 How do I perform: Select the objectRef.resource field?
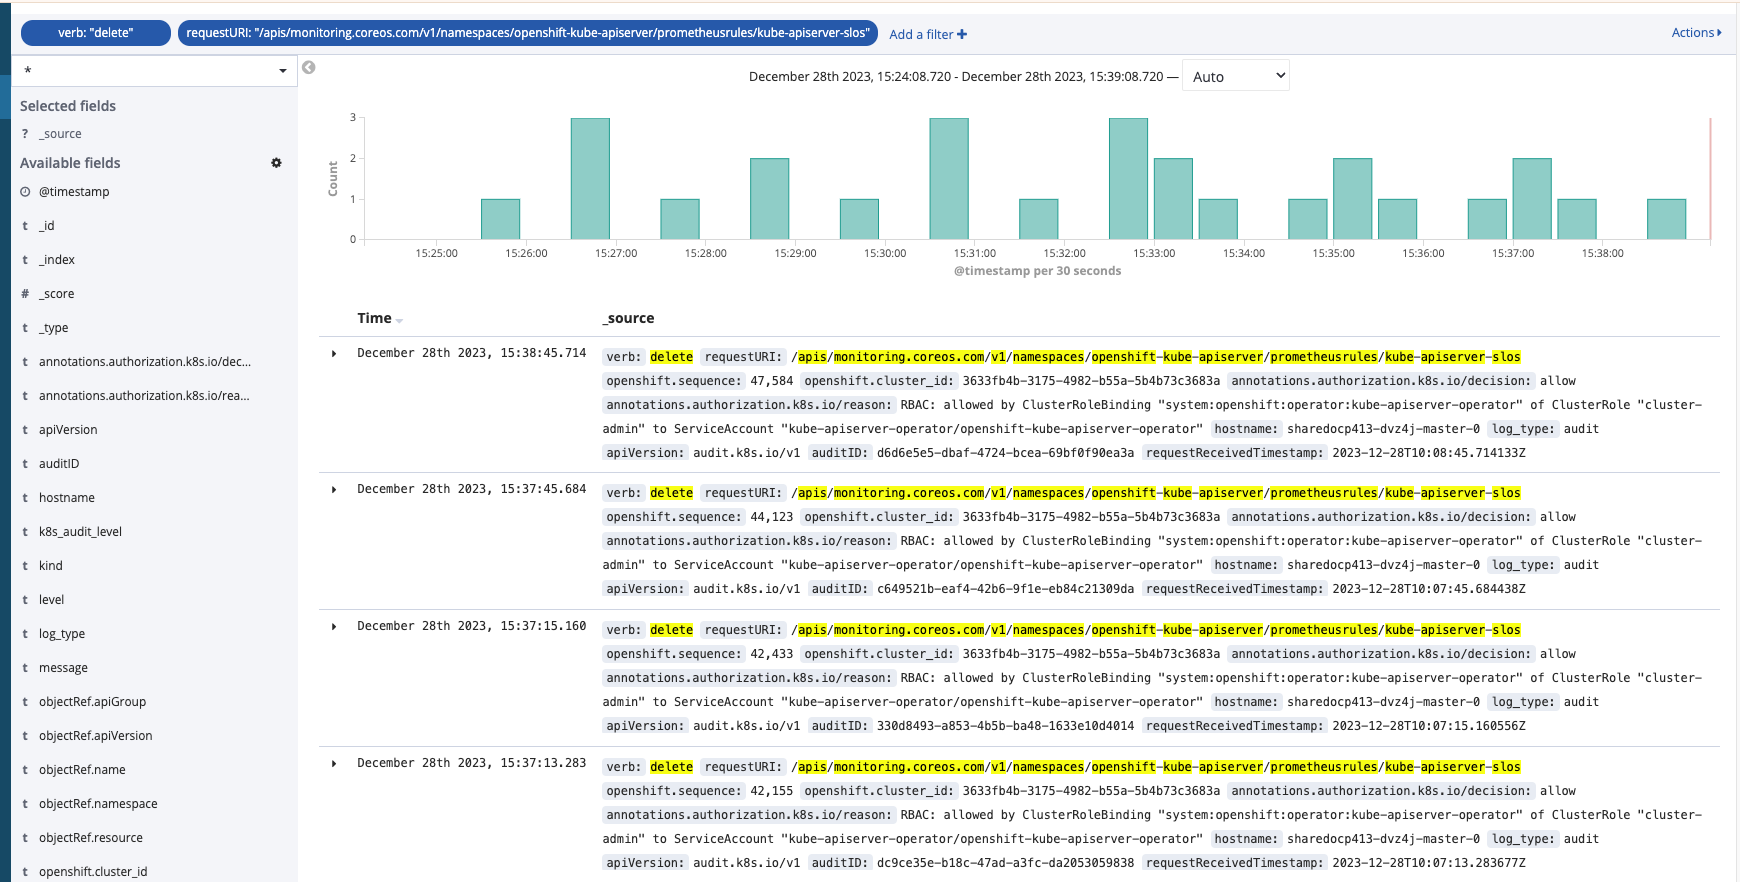click(91, 838)
